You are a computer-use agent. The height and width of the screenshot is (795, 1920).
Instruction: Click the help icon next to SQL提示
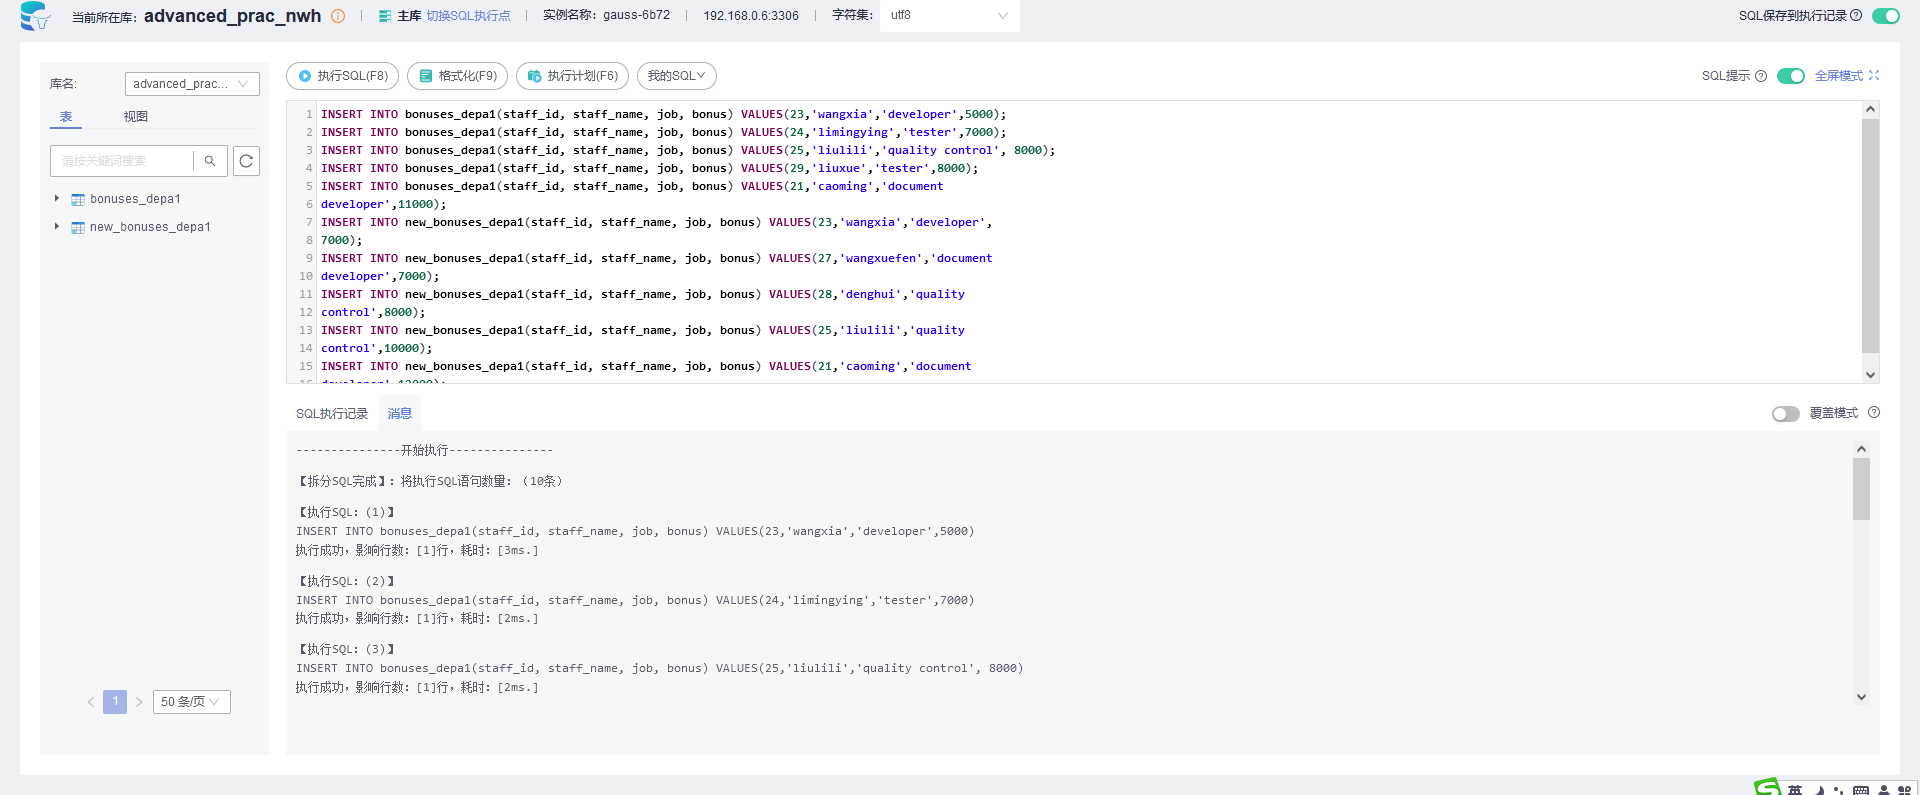[x=1761, y=76]
